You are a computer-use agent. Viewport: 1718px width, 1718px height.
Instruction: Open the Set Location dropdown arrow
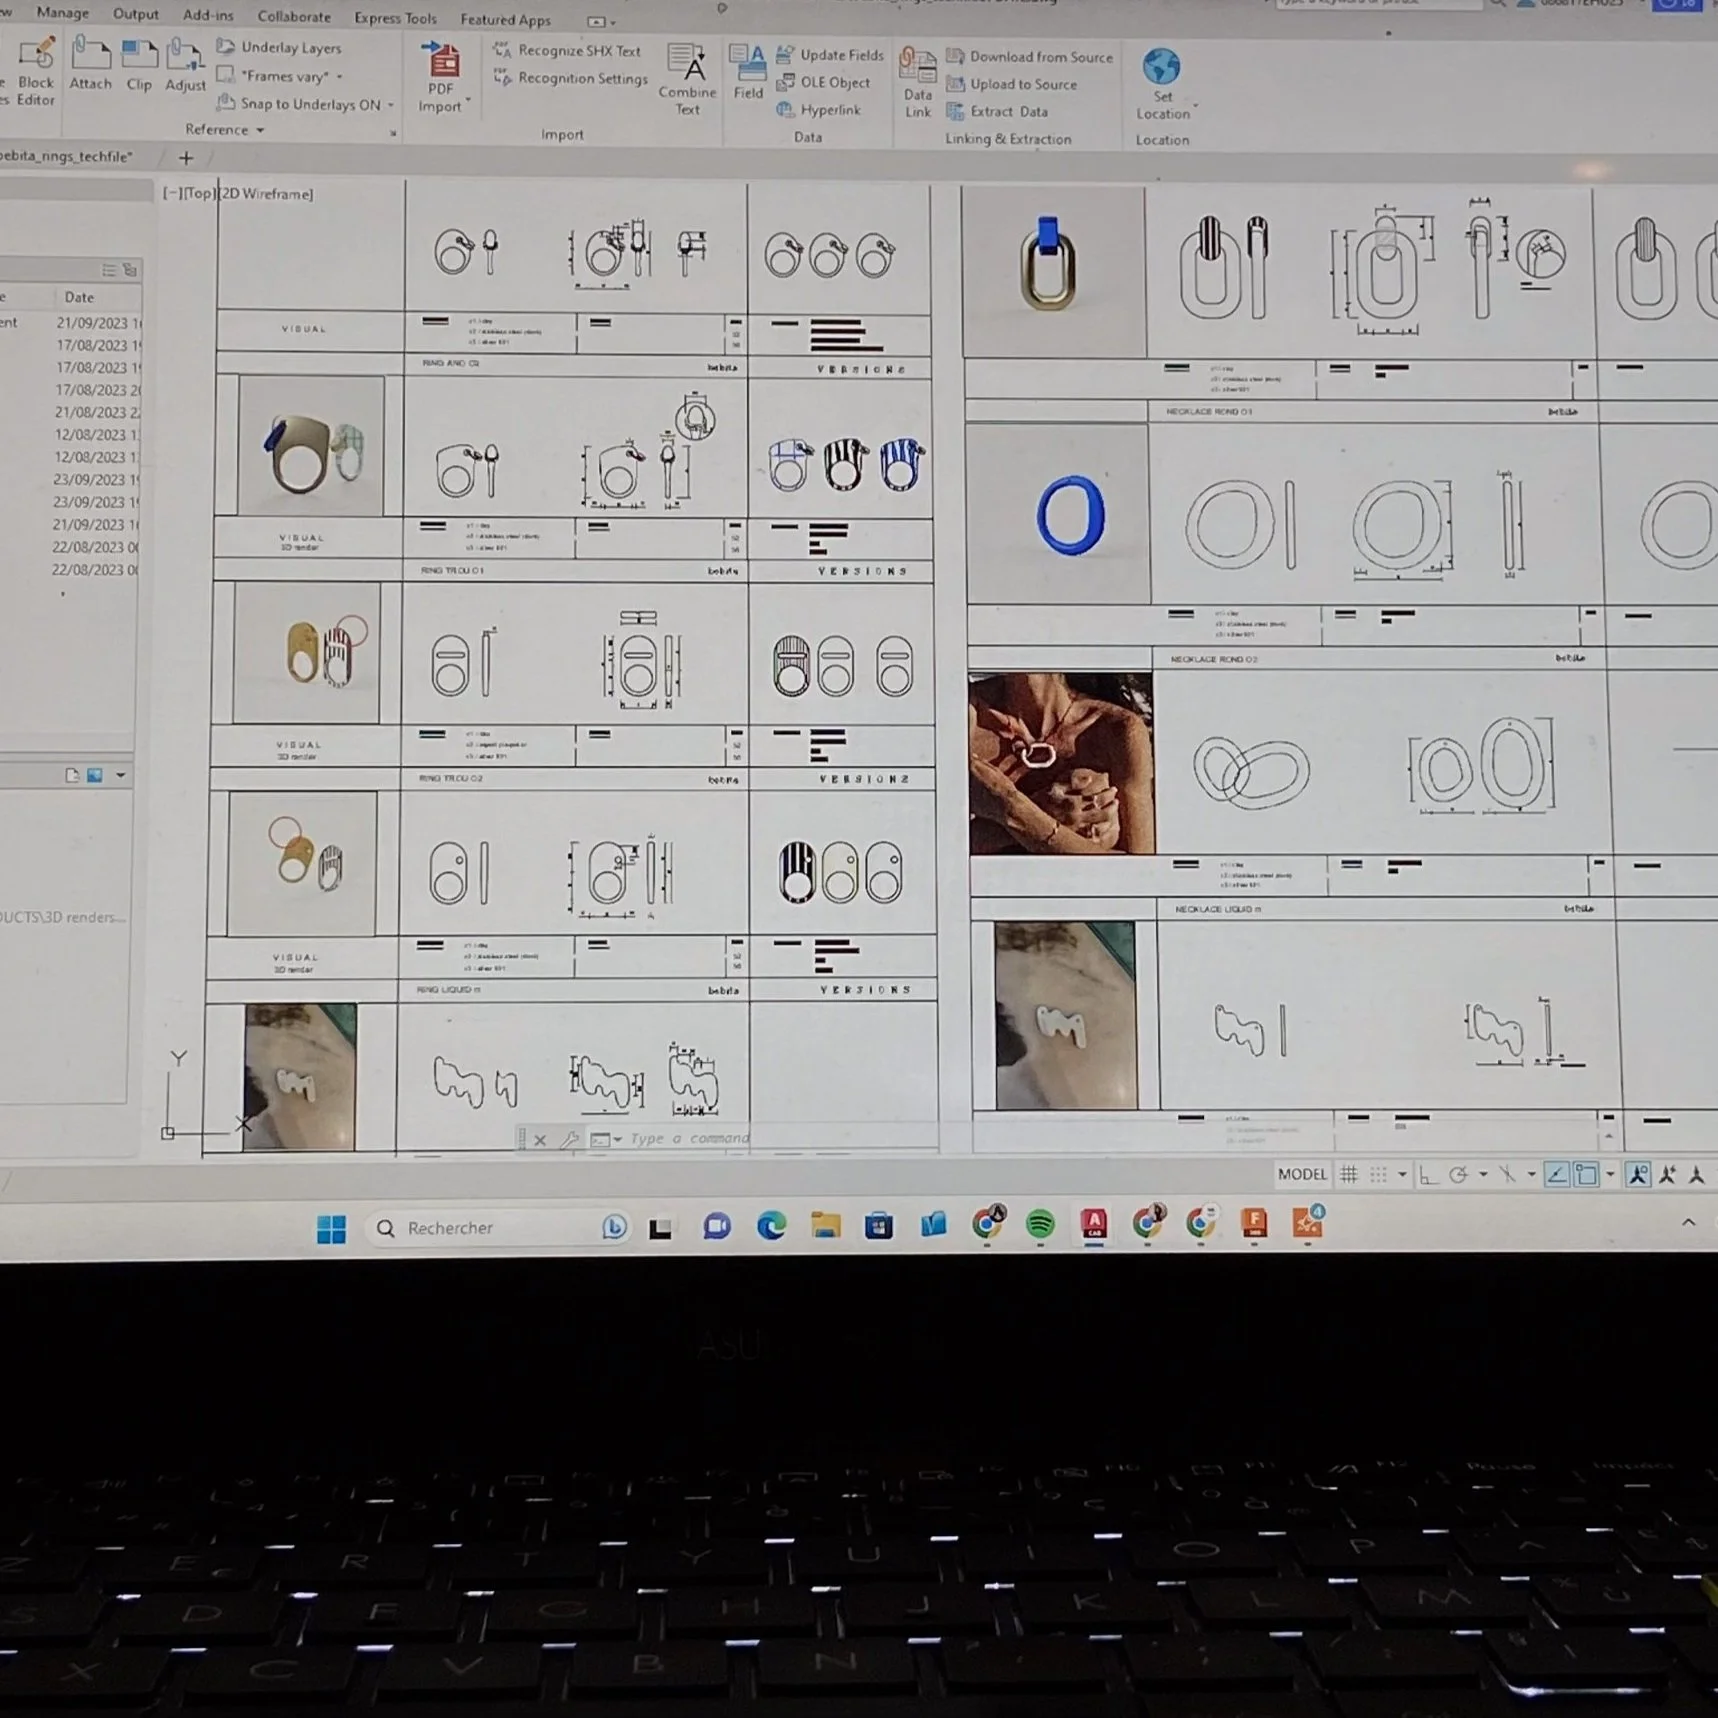tap(1195, 106)
